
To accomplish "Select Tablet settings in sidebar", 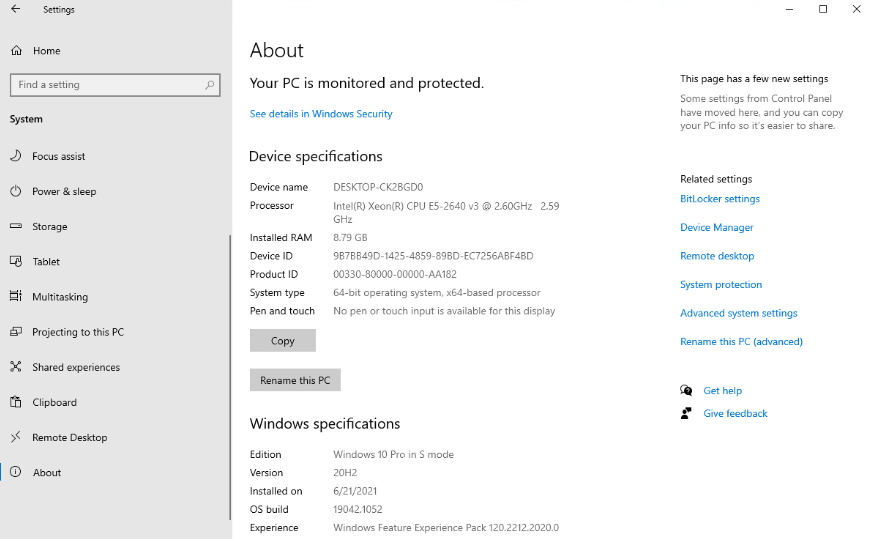I will click(45, 261).
